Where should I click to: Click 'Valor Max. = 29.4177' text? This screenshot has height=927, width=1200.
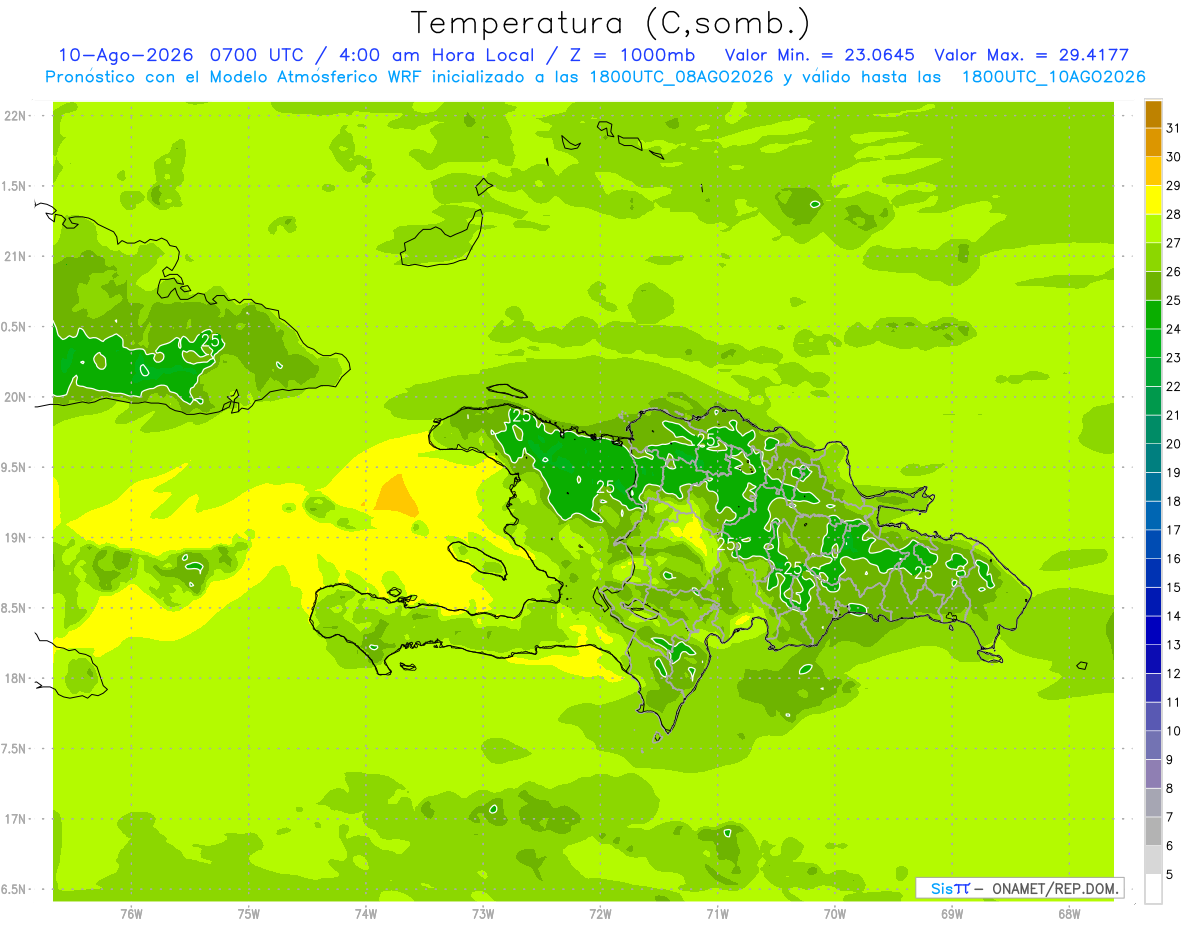pyautogui.click(x=1031, y=55)
